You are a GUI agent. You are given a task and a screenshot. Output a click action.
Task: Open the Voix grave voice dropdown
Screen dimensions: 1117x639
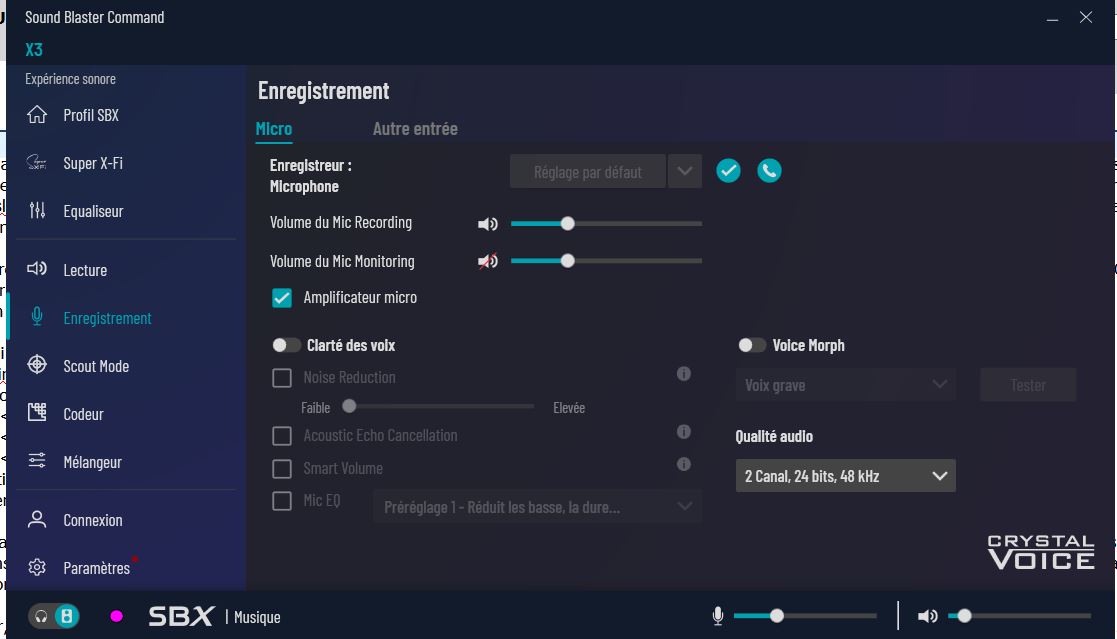(x=845, y=385)
